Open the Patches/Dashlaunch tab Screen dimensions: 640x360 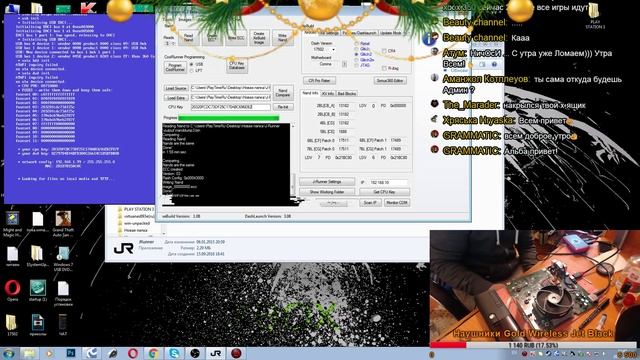[x=359, y=33]
